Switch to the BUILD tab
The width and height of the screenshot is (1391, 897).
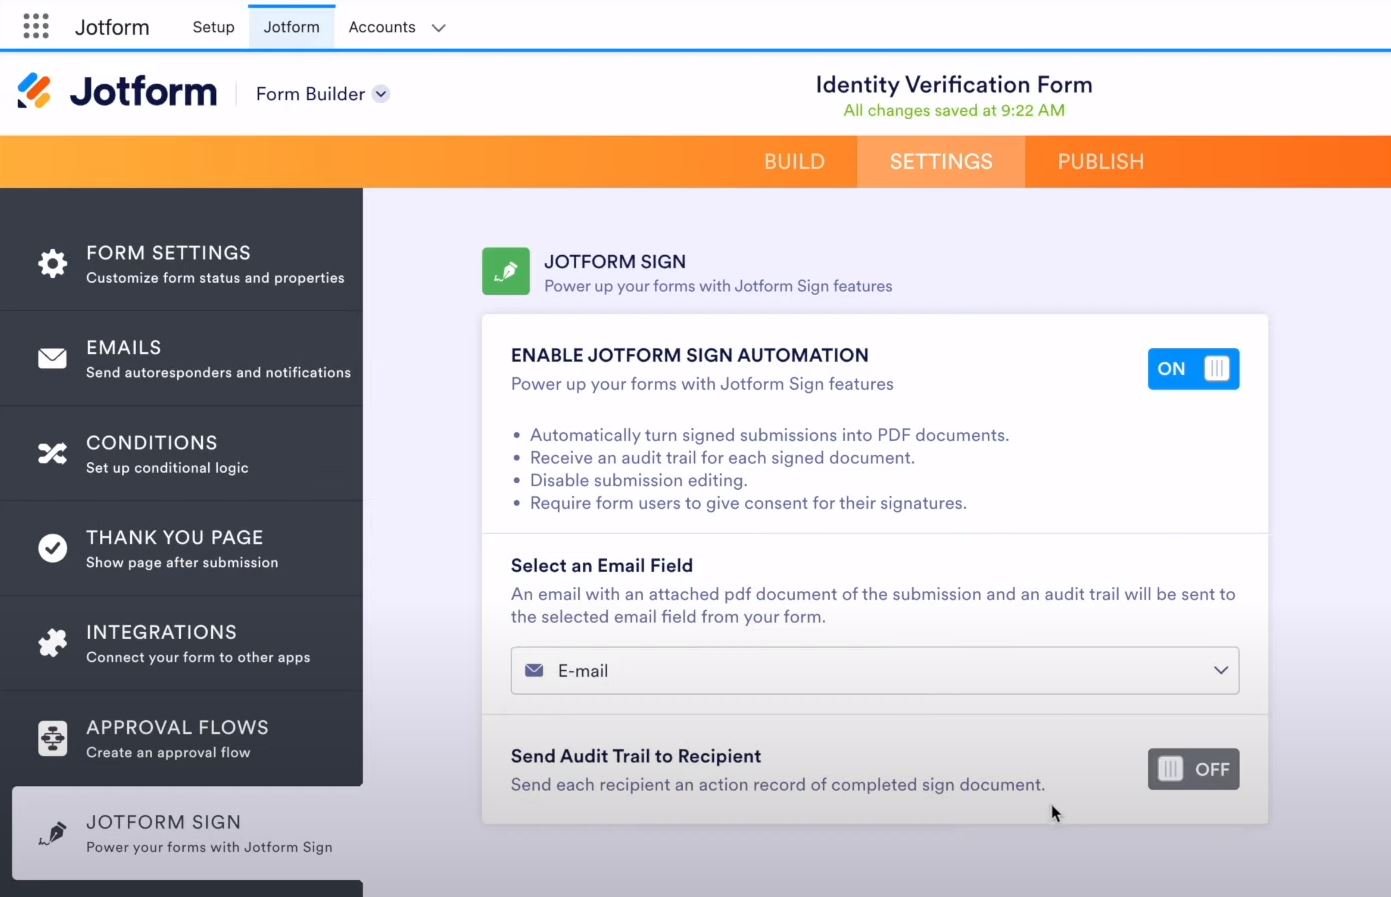tap(794, 162)
